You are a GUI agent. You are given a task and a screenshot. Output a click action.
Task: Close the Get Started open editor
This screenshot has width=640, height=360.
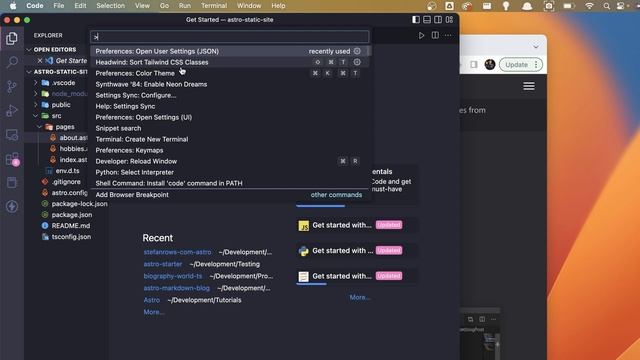coord(40,60)
